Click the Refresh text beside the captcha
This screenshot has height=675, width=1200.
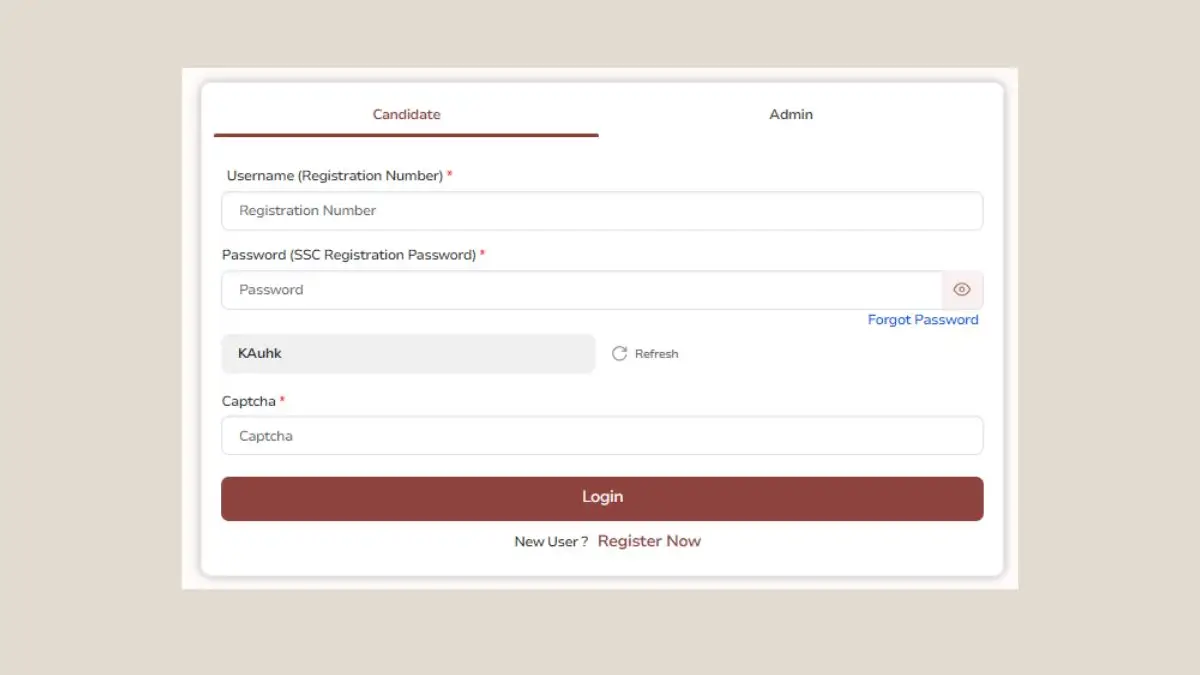656,354
